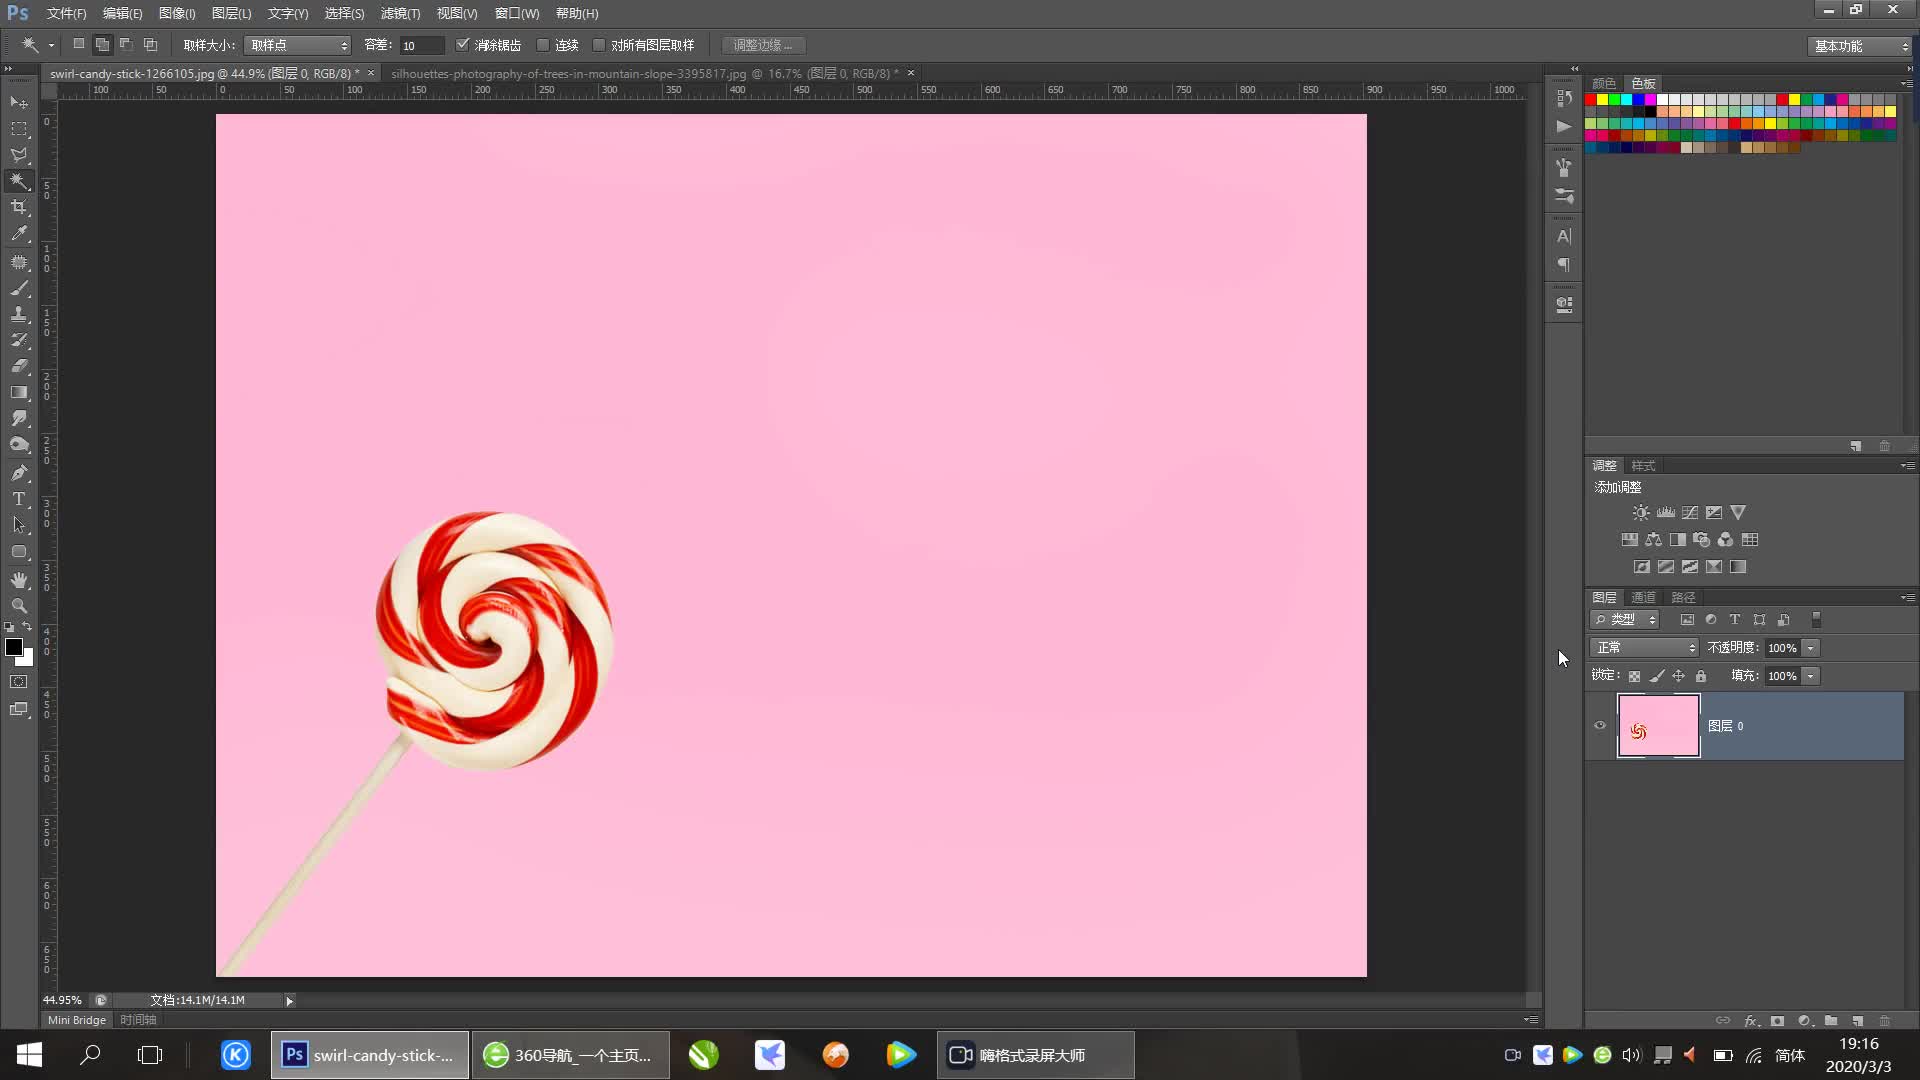Click the foreground color swatch
The image size is (1920, 1080).
pos(14,648)
